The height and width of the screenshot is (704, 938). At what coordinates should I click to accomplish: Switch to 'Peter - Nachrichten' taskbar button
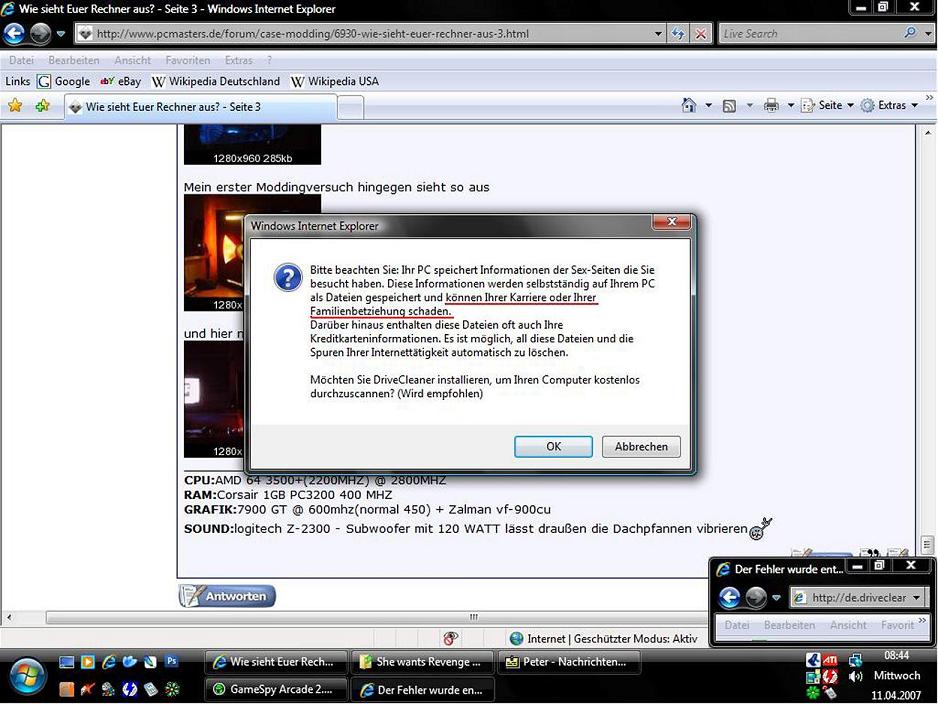point(569,662)
